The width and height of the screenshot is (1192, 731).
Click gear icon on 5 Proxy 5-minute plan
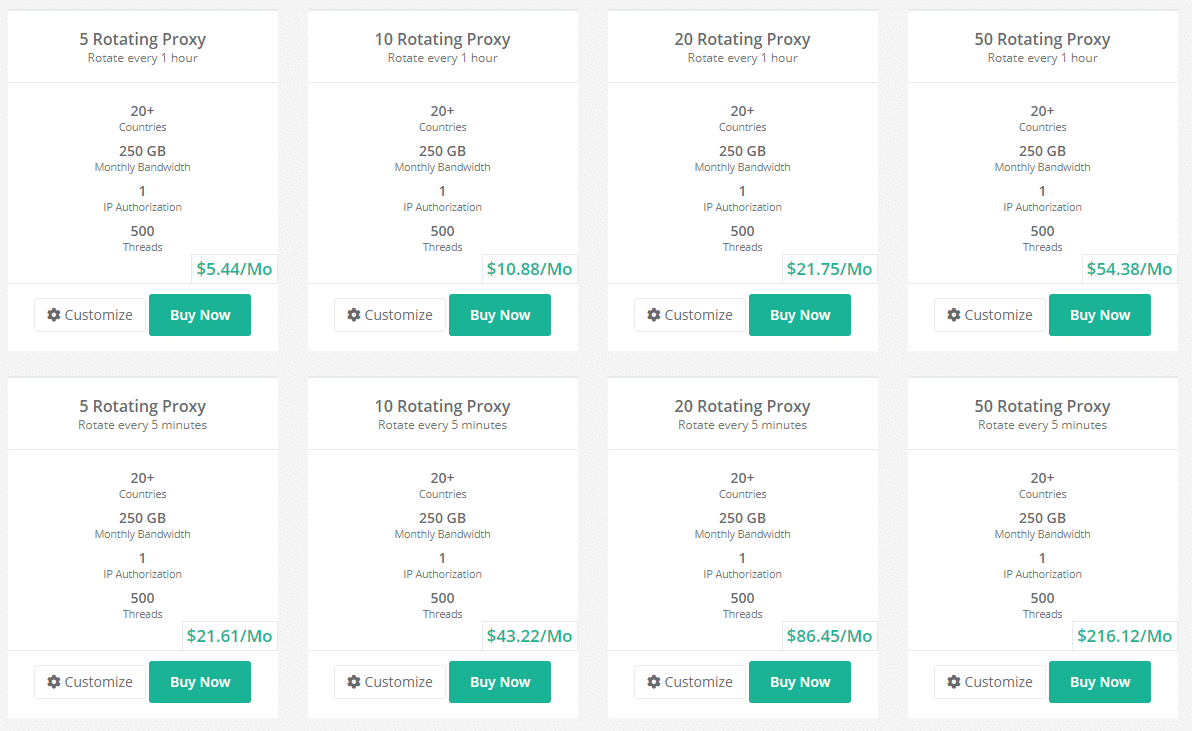click(x=54, y=682)
